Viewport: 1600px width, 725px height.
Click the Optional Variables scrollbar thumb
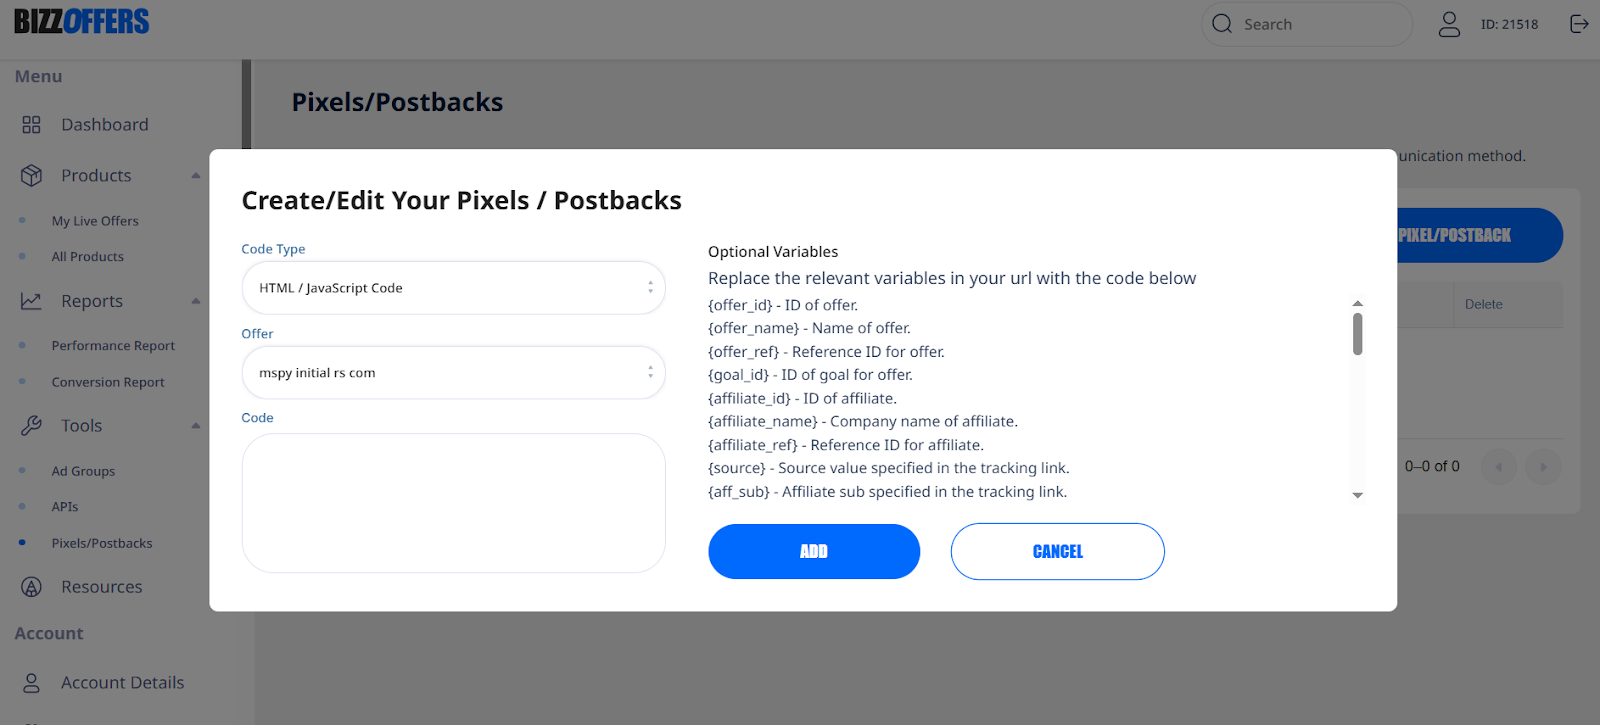pyautogui.click(x=1357, y=334)
